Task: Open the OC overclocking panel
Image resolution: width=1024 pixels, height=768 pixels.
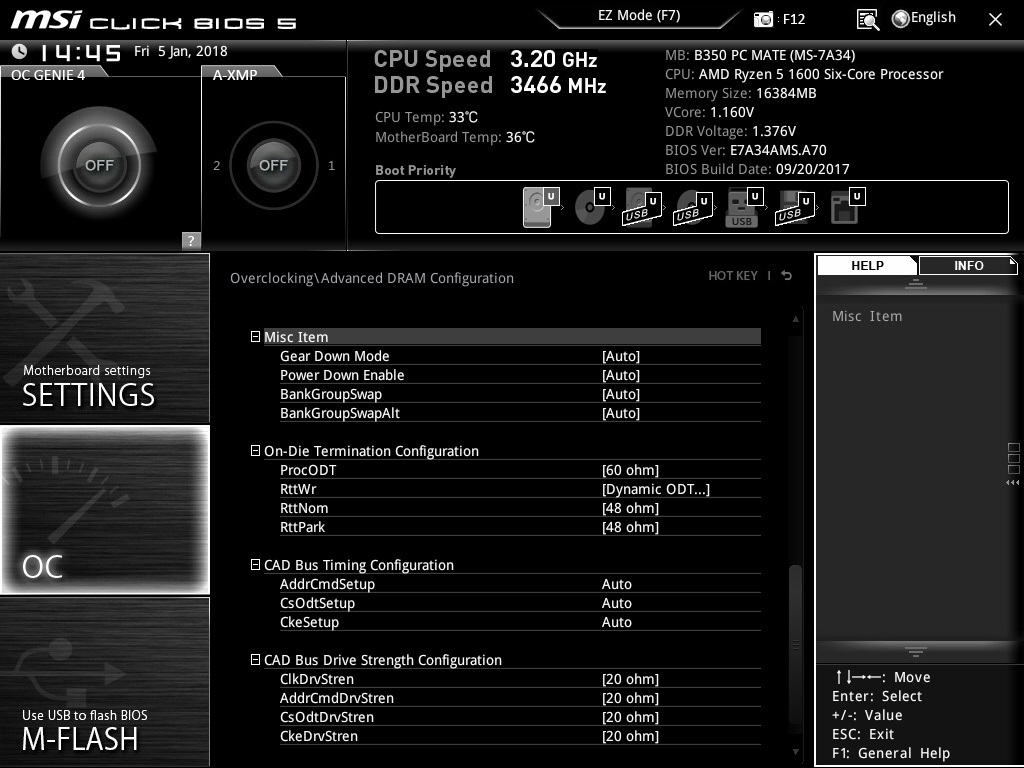Action: (104, 509)
